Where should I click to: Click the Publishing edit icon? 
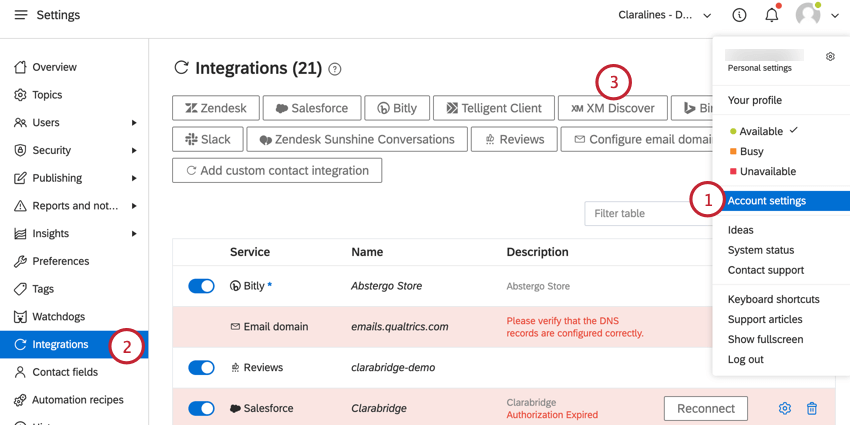pos(20,178)
